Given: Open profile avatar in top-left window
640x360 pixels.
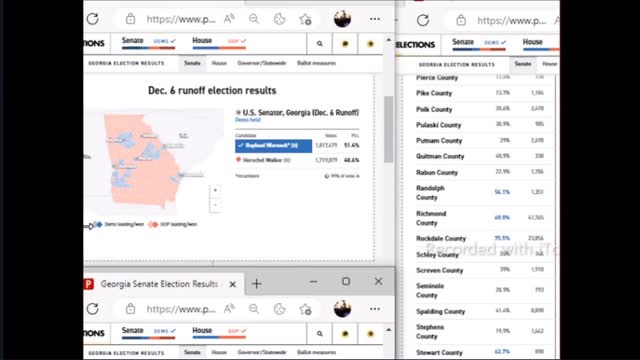Looking at the screenshot, I should click(342, 19).
